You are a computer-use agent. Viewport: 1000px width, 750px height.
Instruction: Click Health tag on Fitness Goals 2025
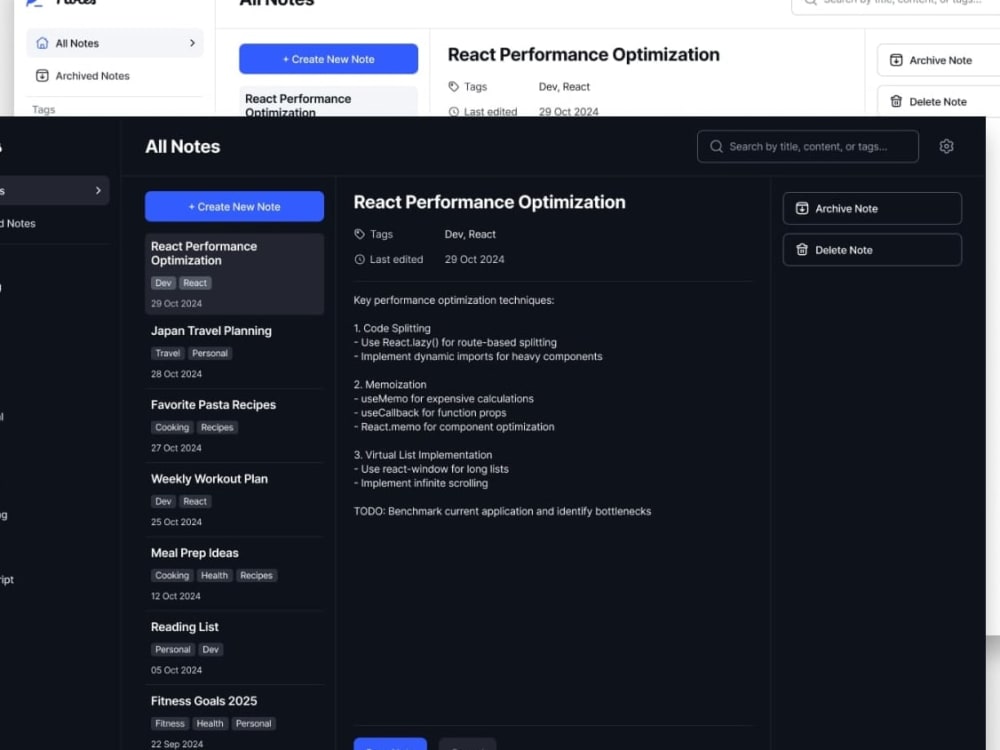pos(210,723)
